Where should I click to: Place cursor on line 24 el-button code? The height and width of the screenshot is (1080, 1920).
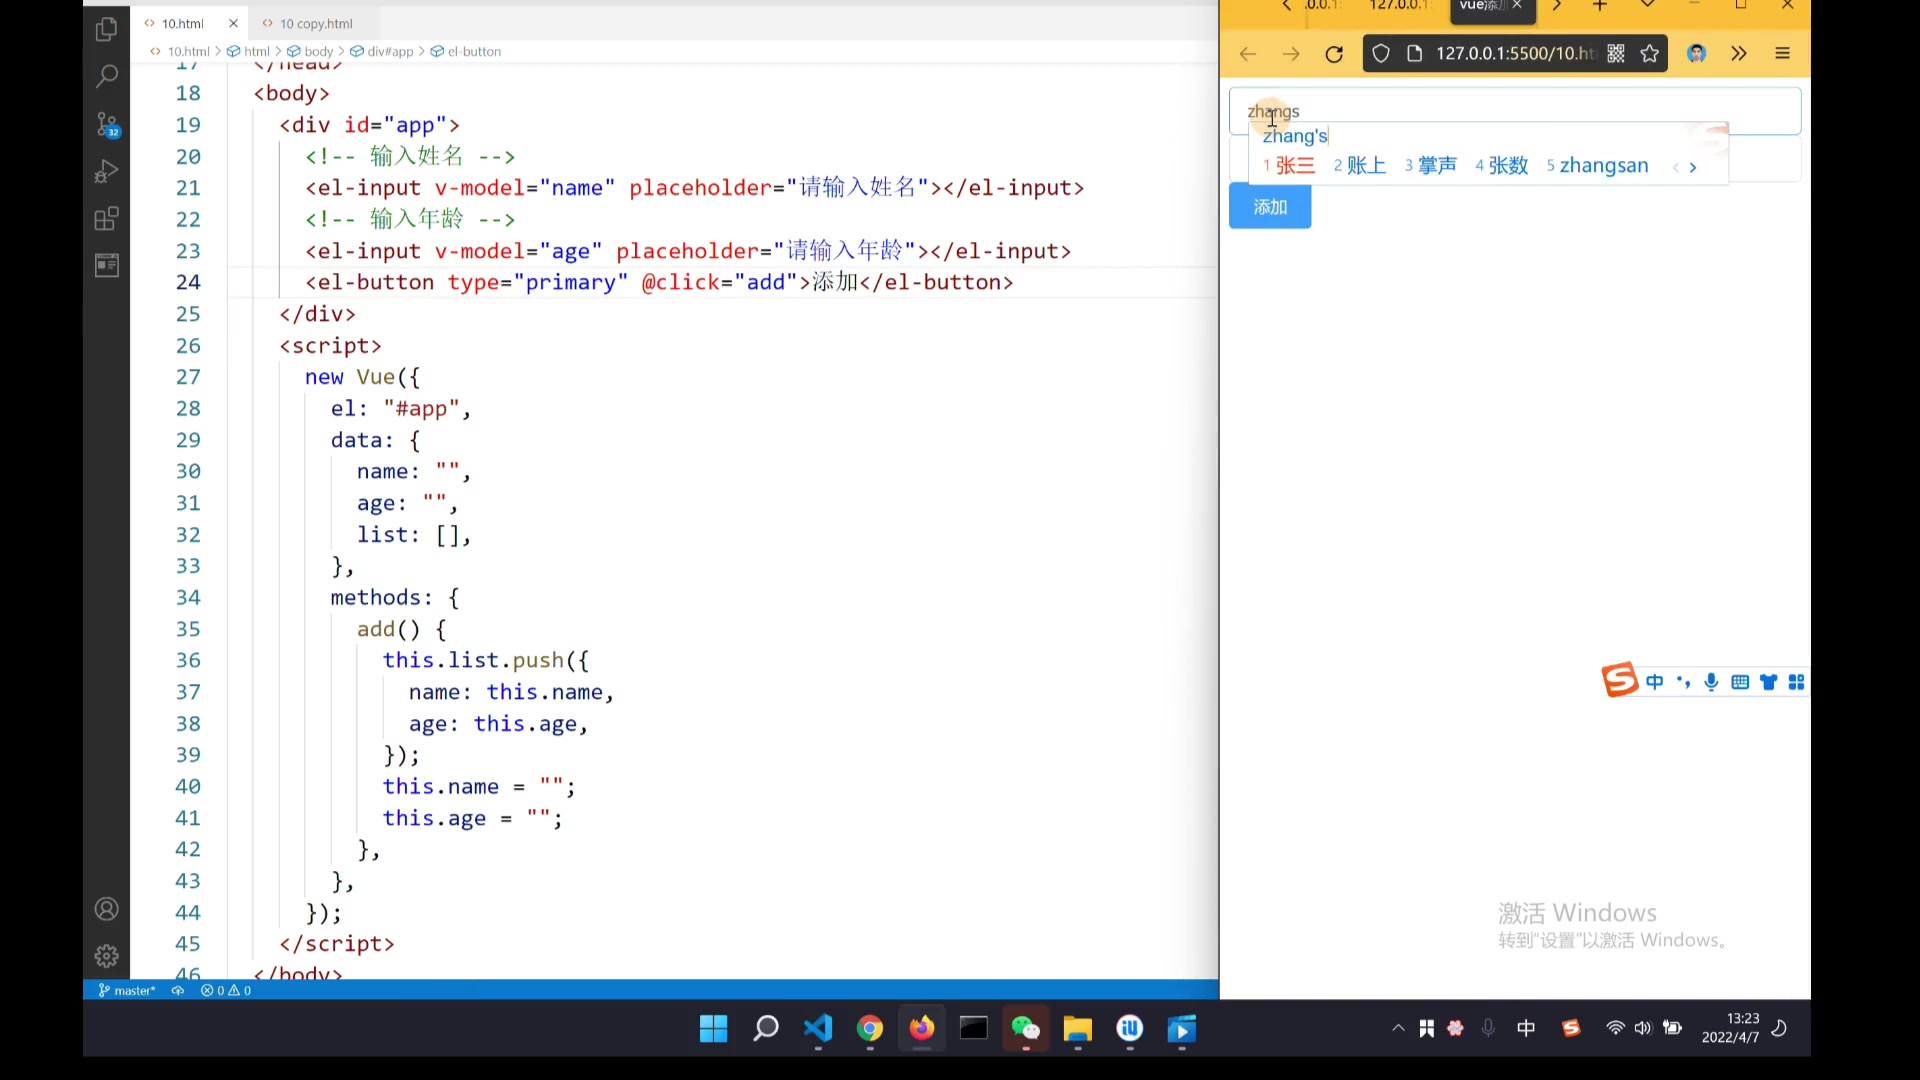pos(659,282)
